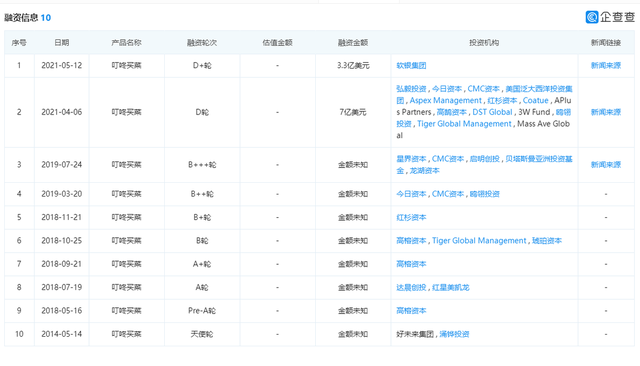This screenshot has width=640, height=366.
Task: Click 今日资本 link in the D轮 row
Action: [x=447, y=89]
